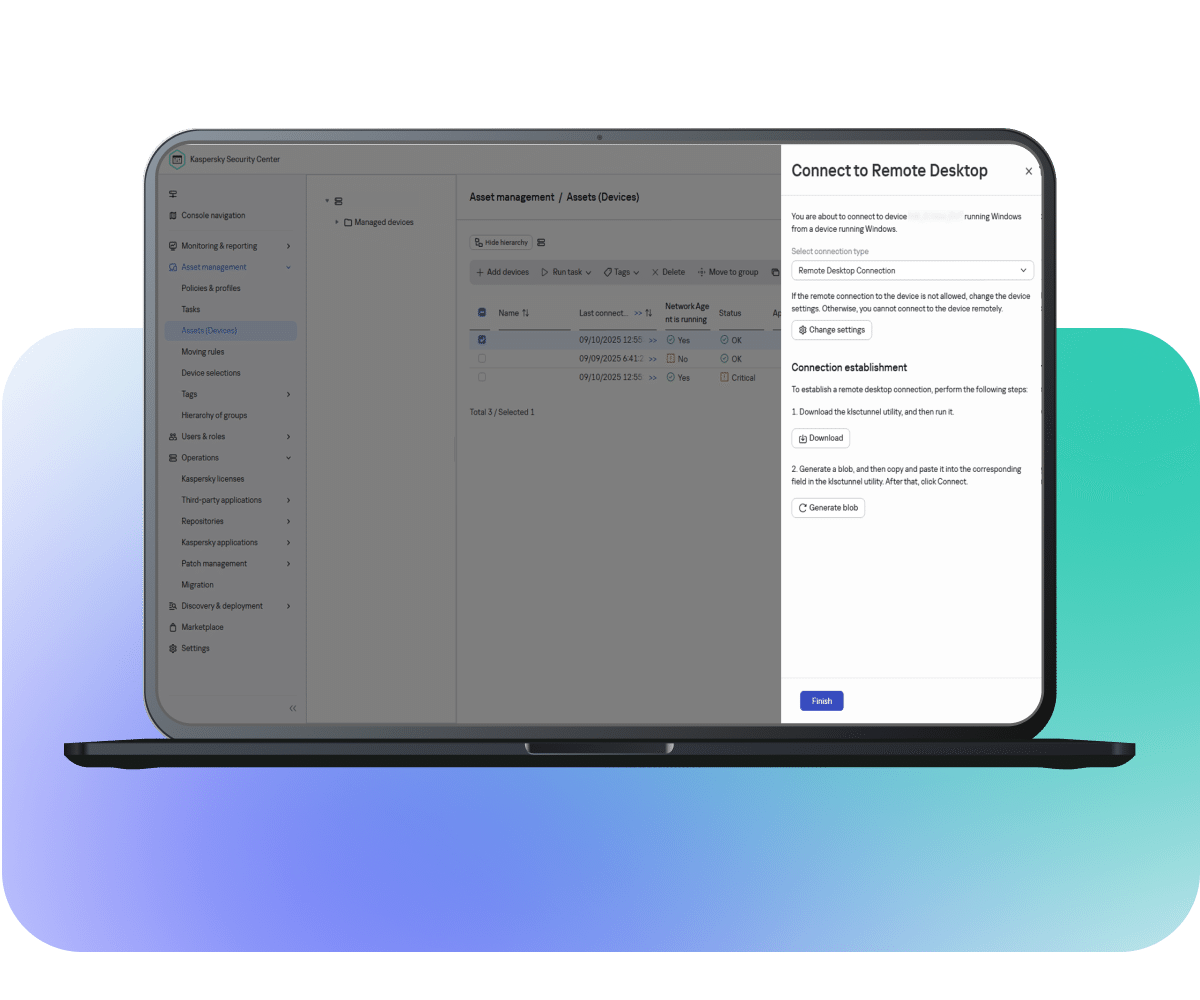This screenshot has height=1000, width=1200.
Task: Toggle the select-all checkbox in table header
Action: click(482, 313)
